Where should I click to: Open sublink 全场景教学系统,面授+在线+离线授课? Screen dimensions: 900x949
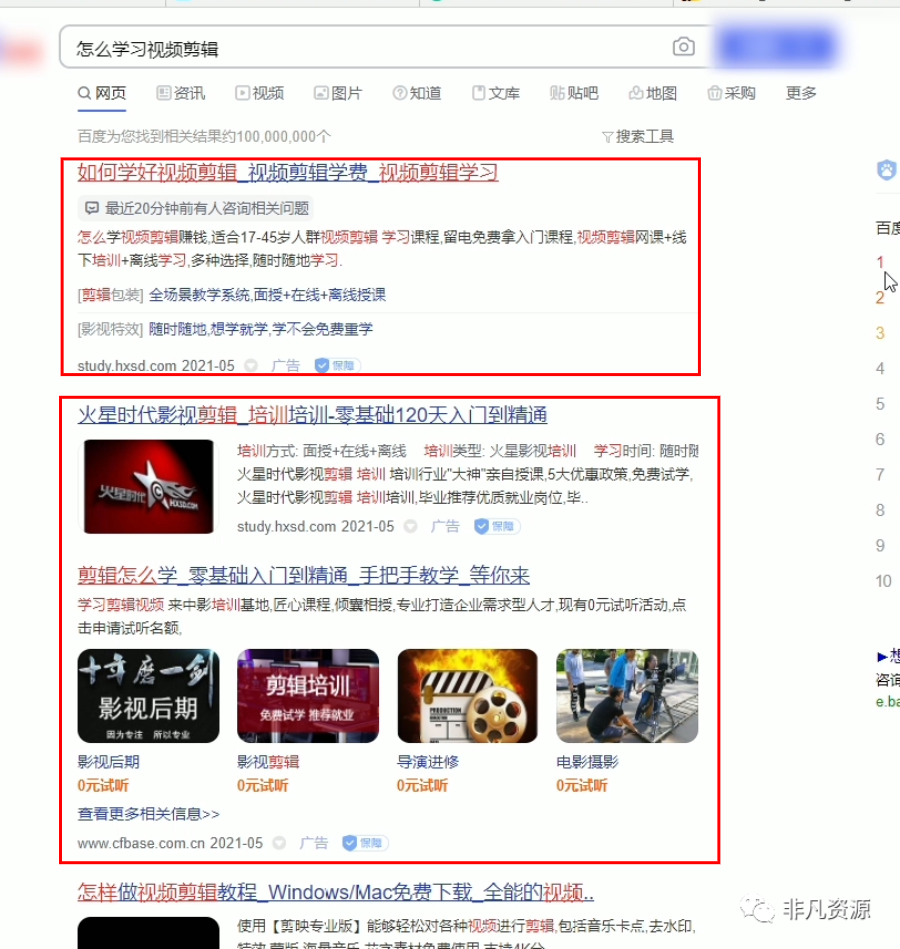267,295
